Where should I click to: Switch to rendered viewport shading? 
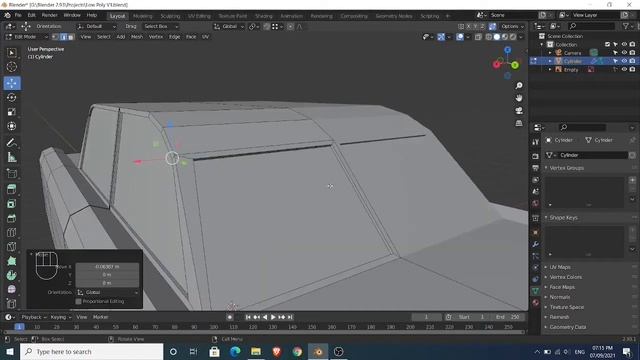click(x=513, y=37)
